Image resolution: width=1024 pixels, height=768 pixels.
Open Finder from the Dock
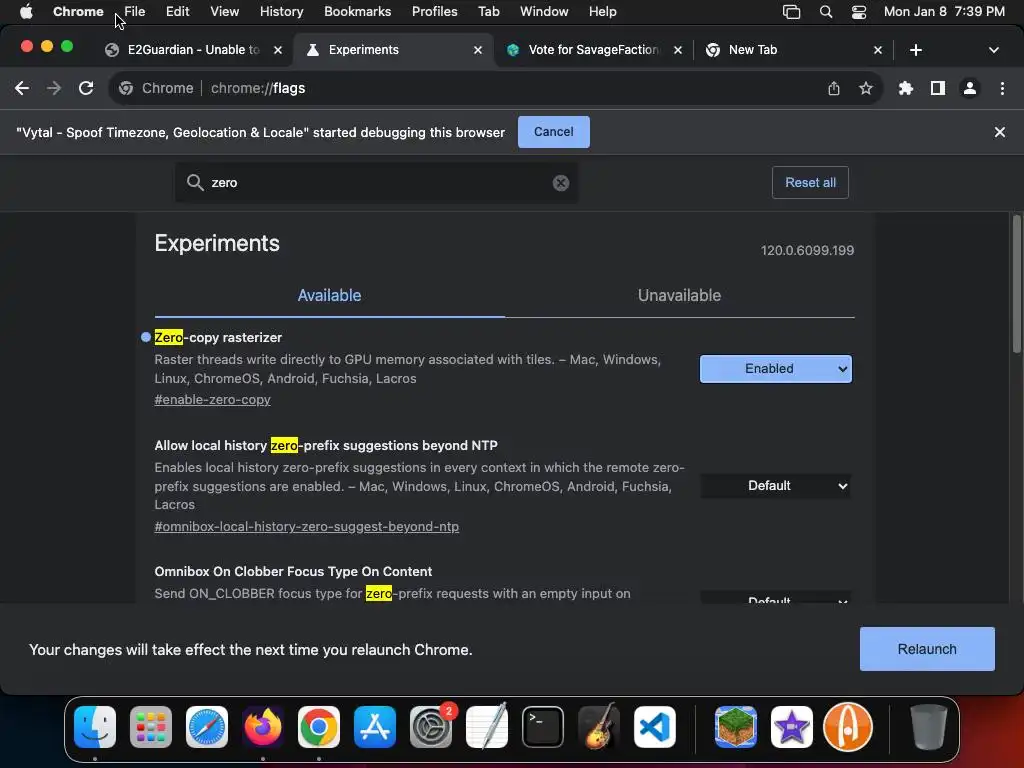click(95, 727)
